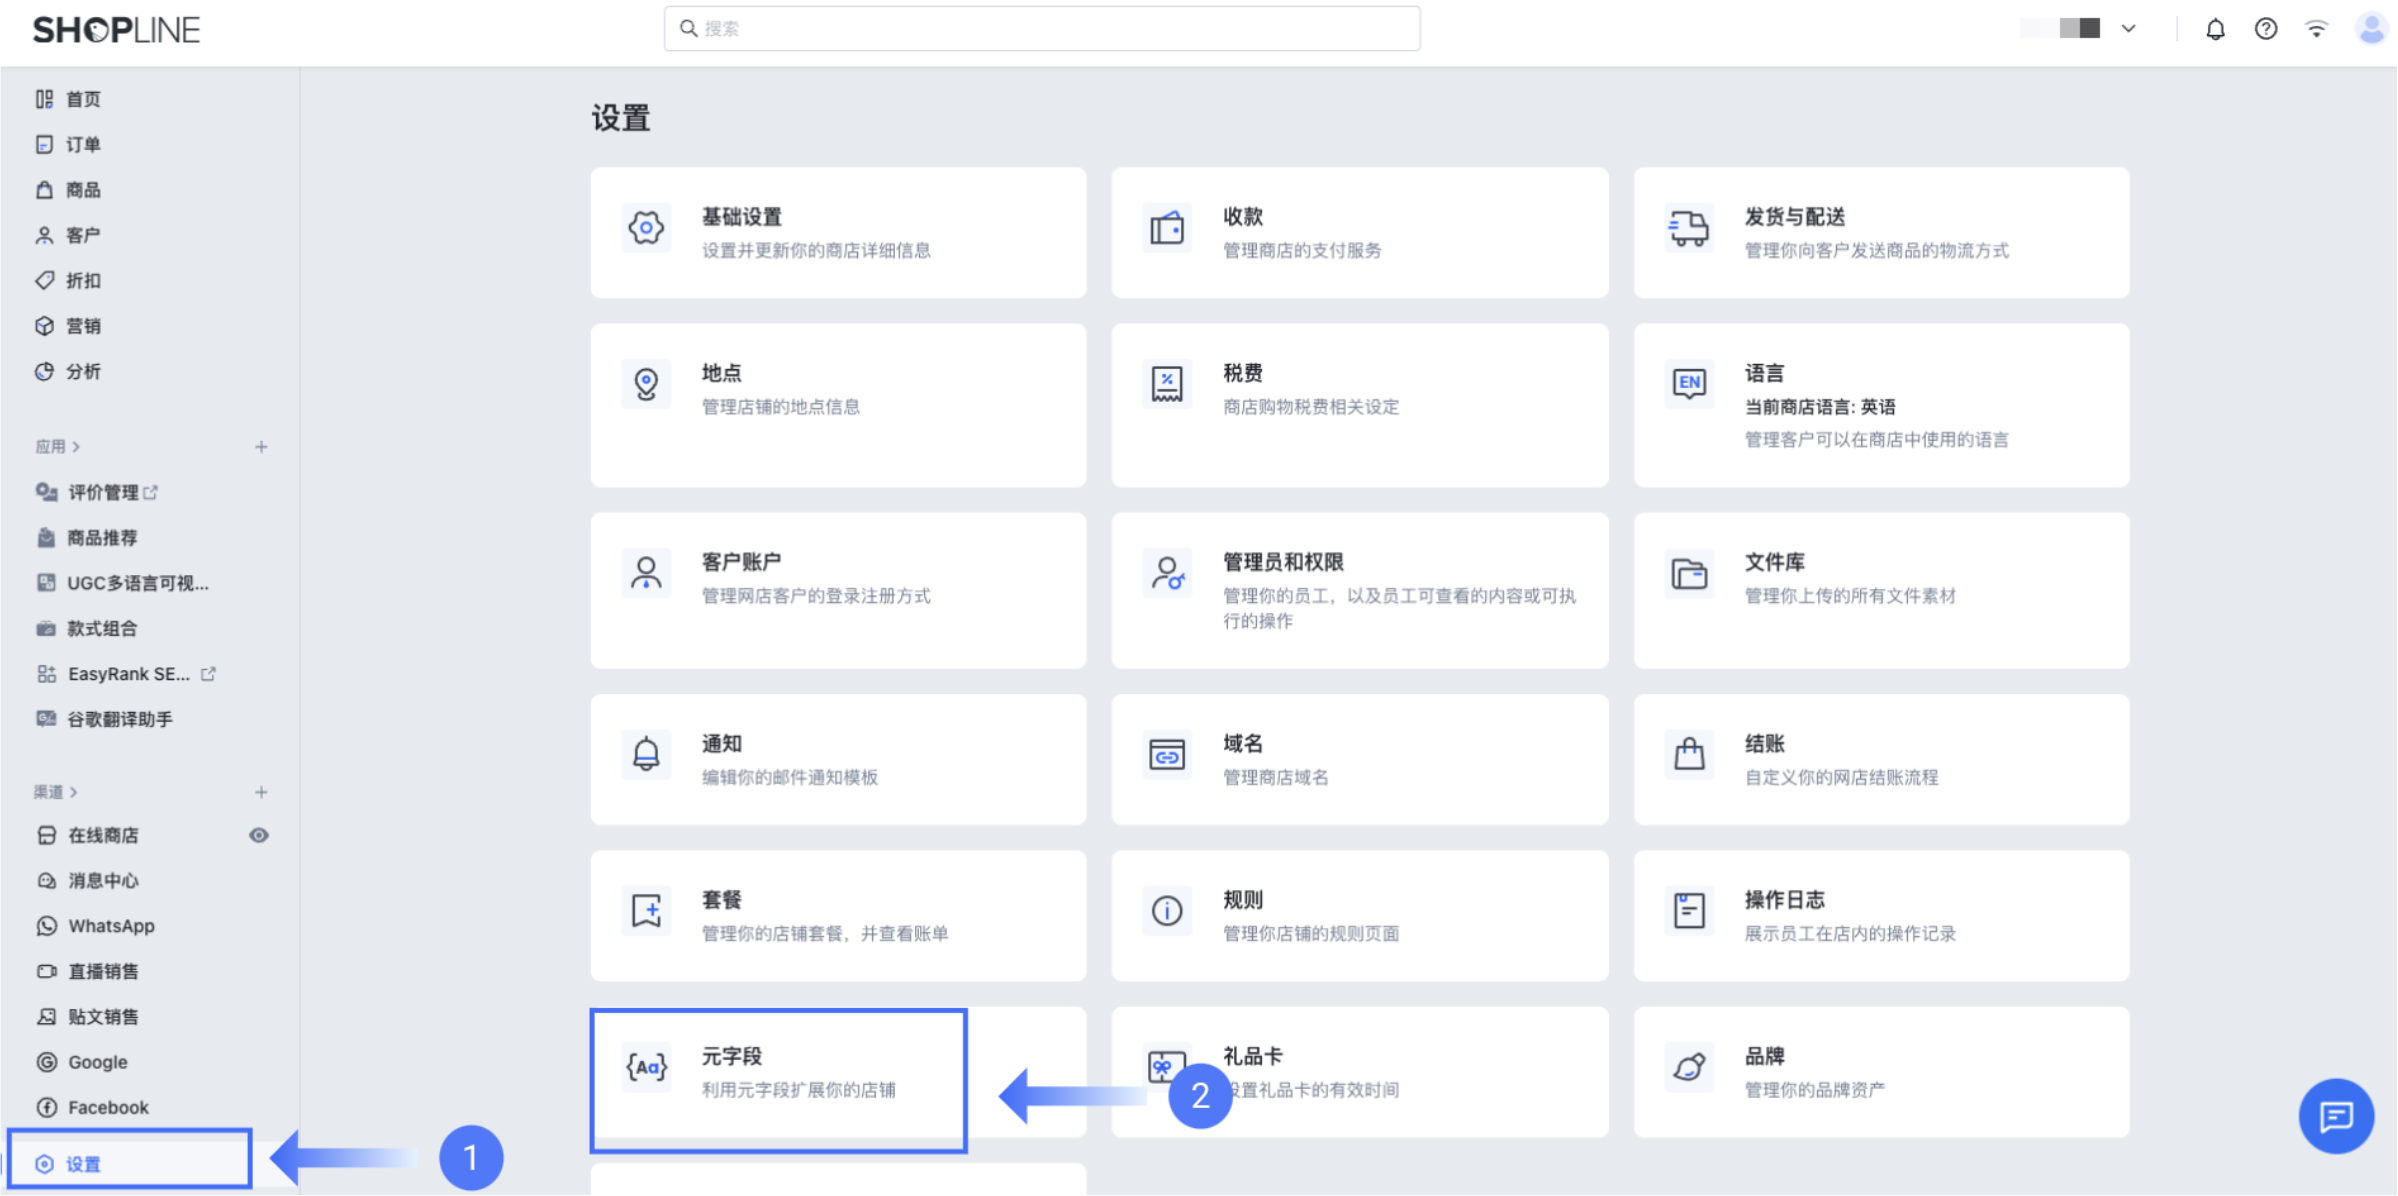
Task: Click the notification bell icon
Action: coord(2215,29)
